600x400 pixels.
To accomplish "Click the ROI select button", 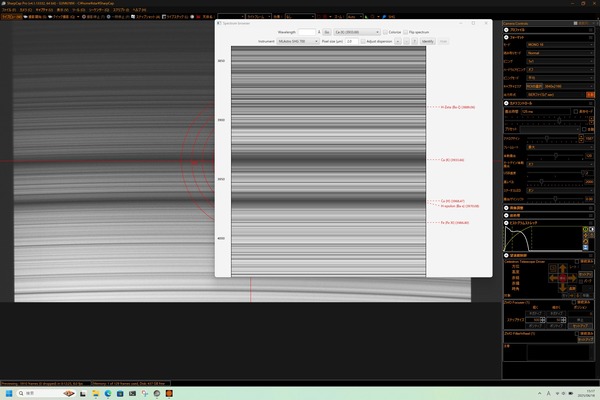I will [534, 87].
